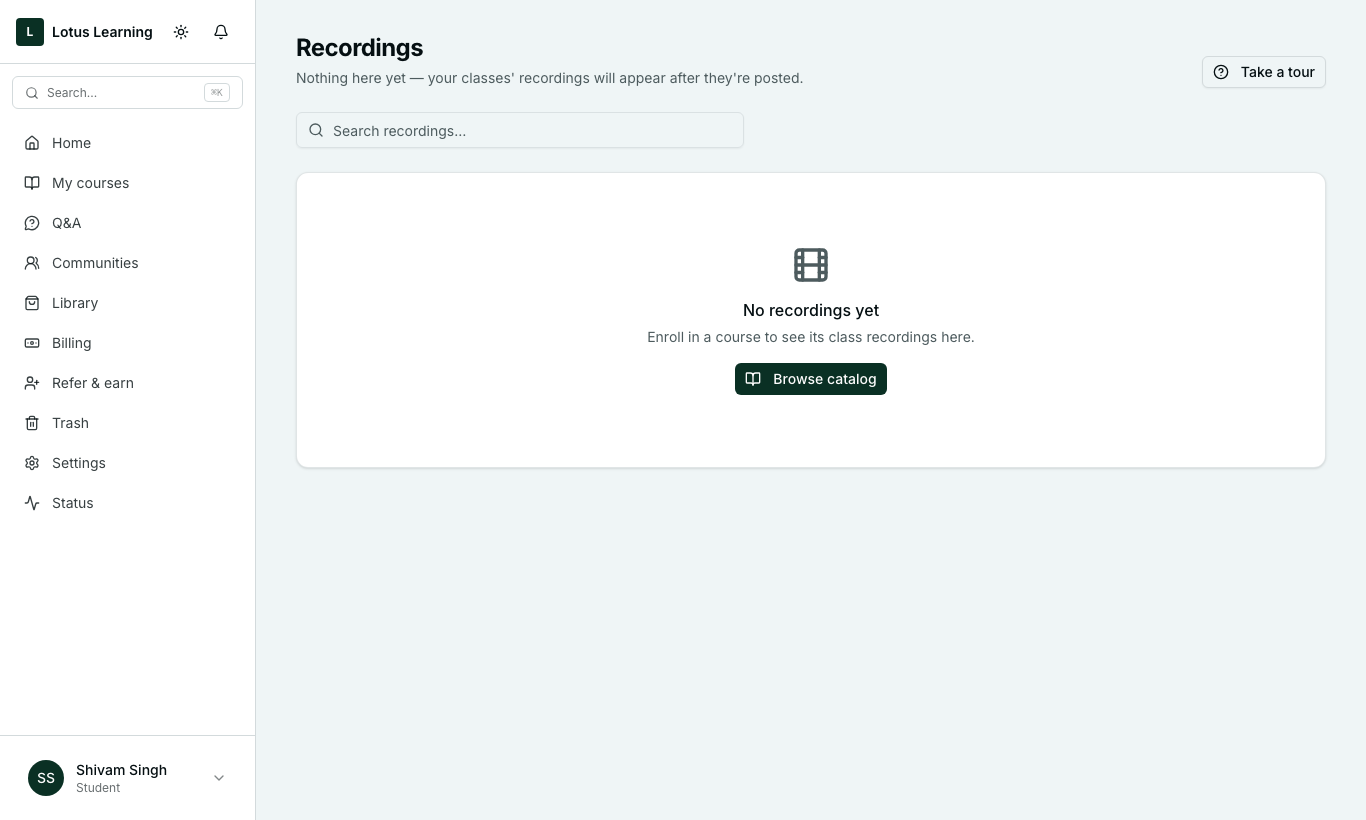Click the Lotus Learning logo badge

tap(30, 32)
